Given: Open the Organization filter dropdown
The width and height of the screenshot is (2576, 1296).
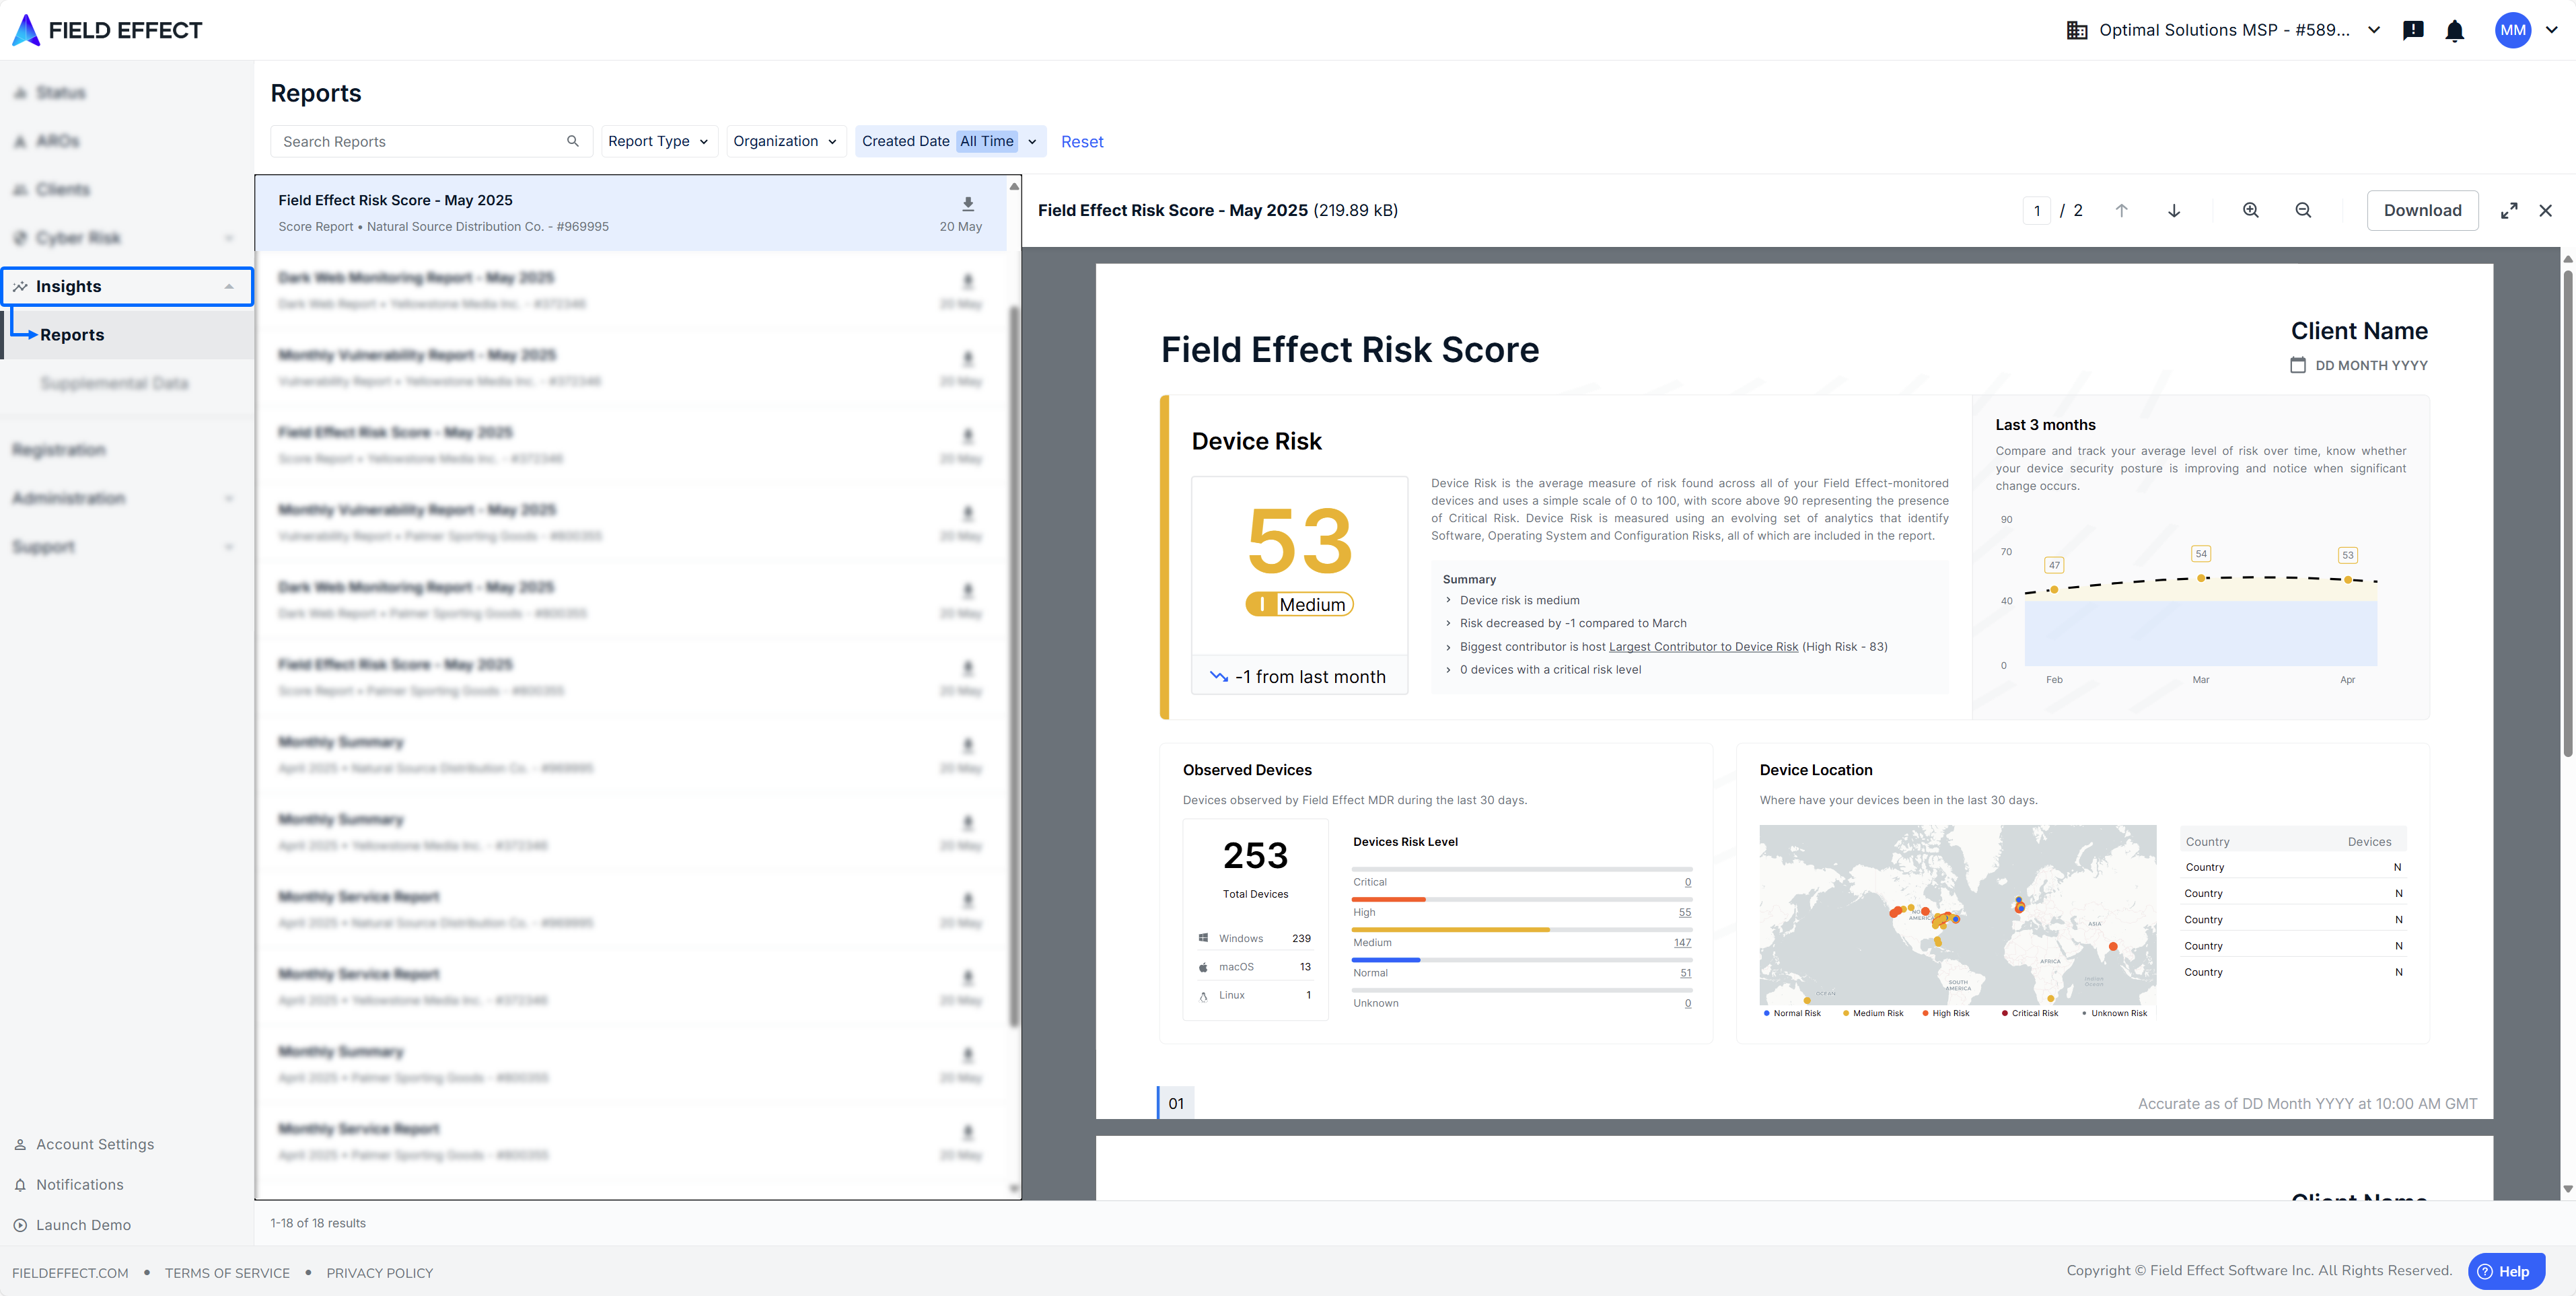Looking at the screenshot, I should (x=785, y=141).
